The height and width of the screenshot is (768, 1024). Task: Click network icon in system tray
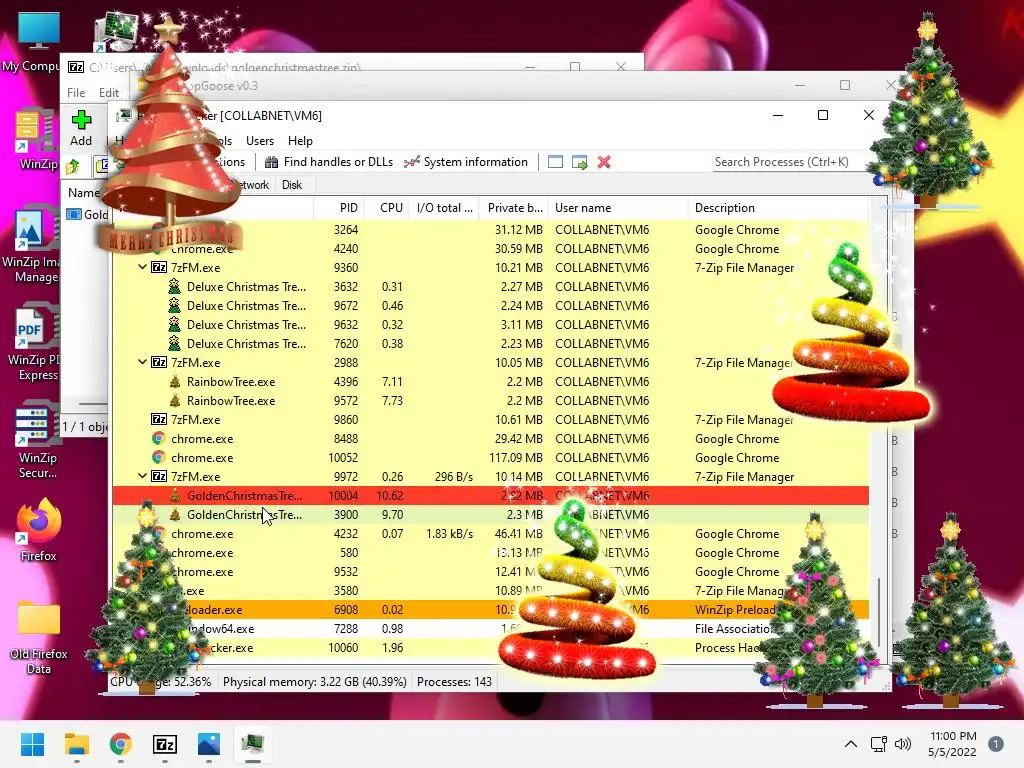[x=878, y=744]
